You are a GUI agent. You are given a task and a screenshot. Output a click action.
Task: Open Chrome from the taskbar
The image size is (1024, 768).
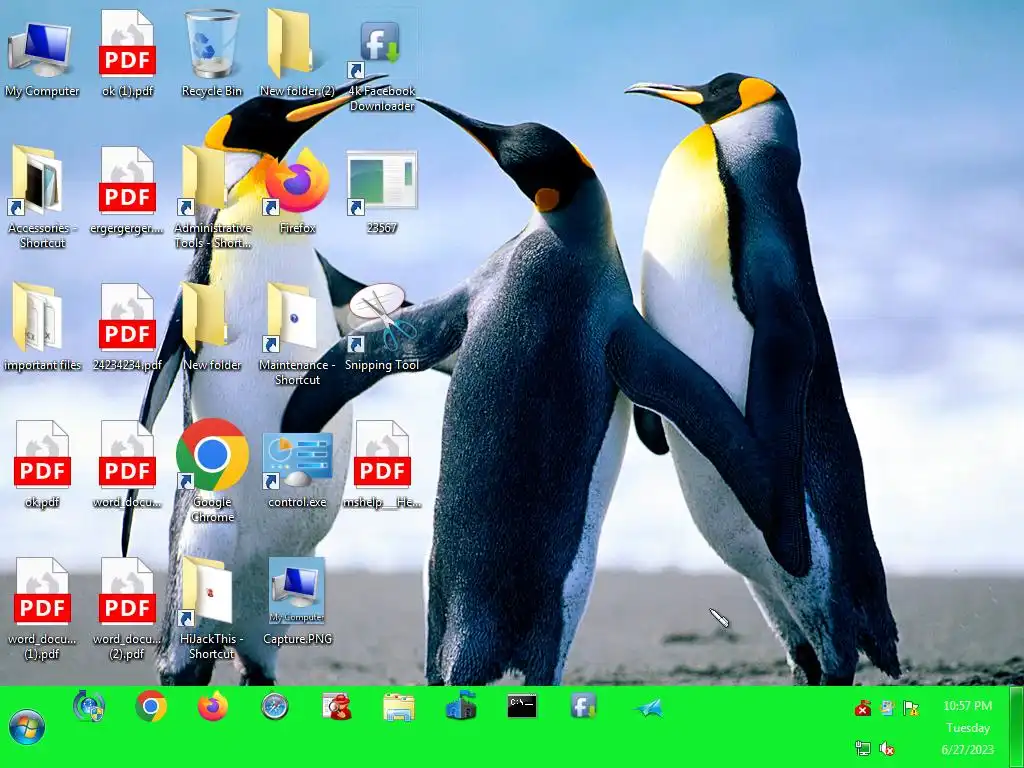(x=151, y=706)
